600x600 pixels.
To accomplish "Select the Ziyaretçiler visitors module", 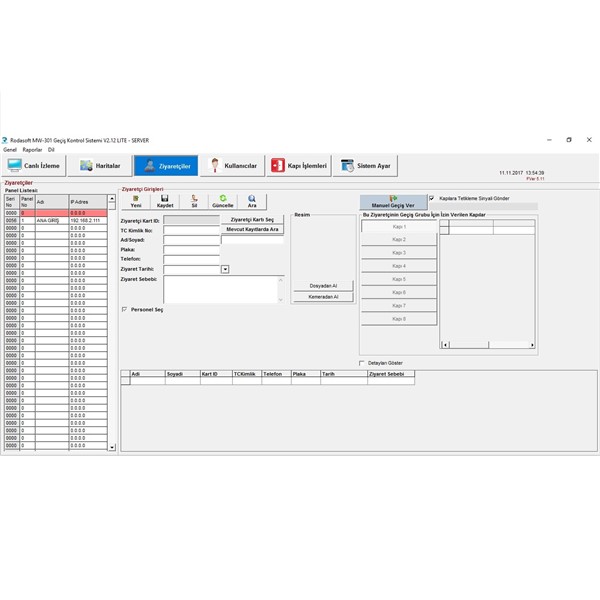I will [166, 166].
